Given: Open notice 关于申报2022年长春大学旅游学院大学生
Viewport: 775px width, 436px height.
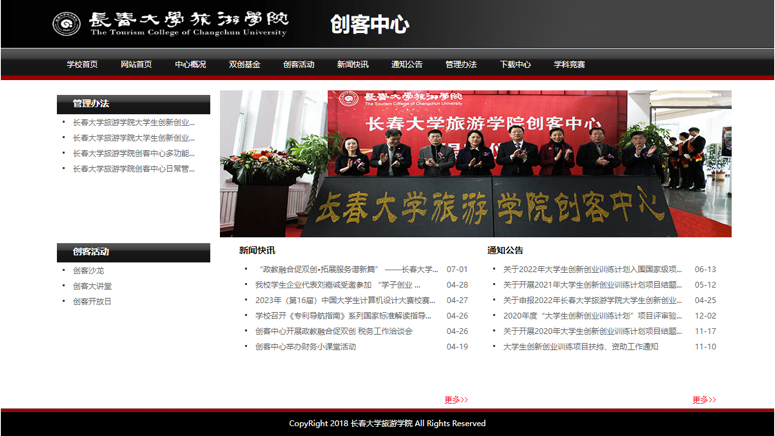Looking at the screenshot, I should click(x=593, y=300).
